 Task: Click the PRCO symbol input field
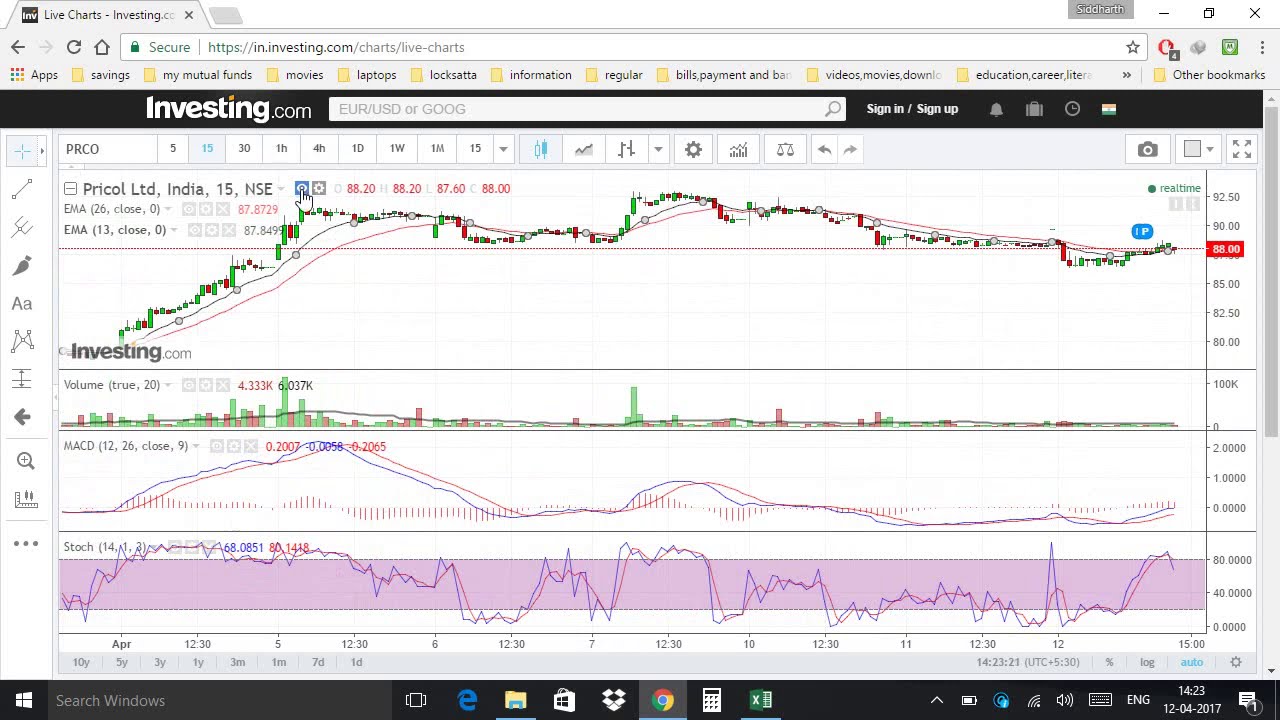tap(107, 149)
